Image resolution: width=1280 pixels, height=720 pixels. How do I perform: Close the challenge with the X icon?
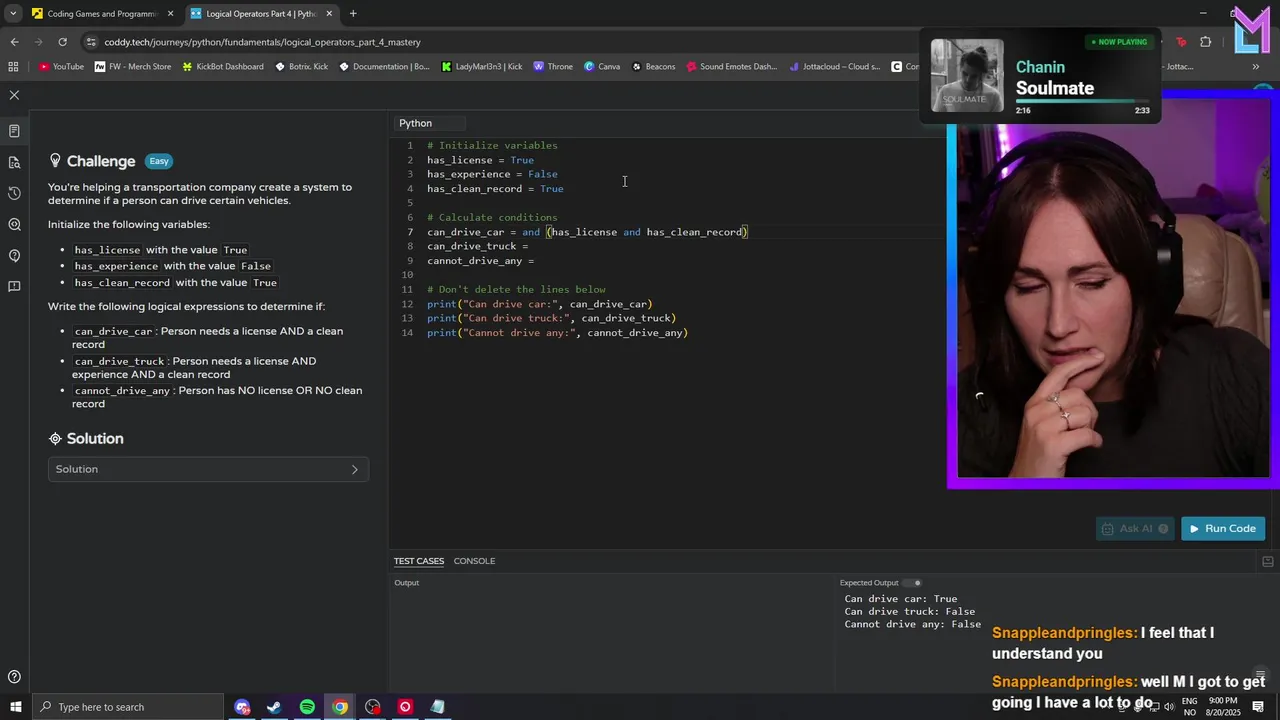[14, 95]
